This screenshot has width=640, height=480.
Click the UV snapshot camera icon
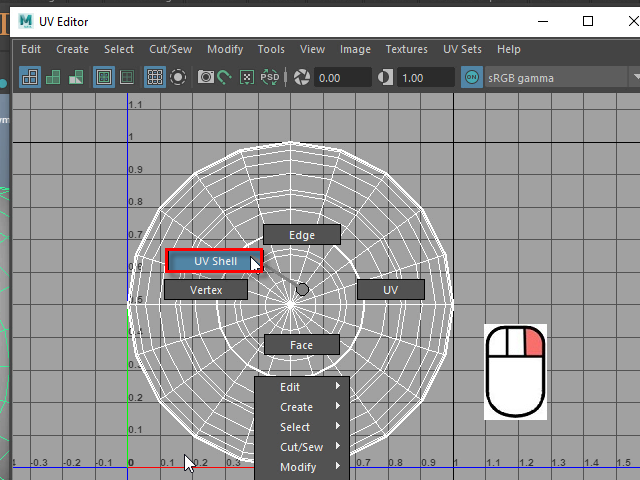(x=205, y=77)
